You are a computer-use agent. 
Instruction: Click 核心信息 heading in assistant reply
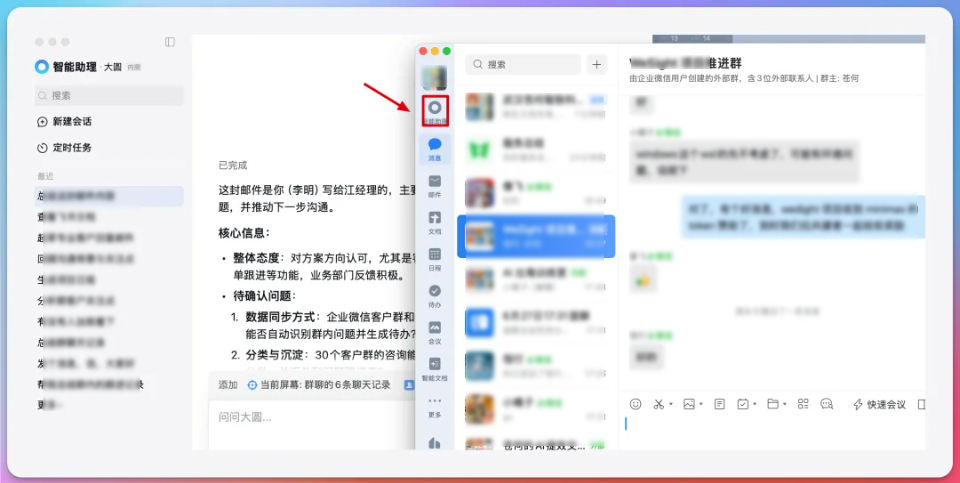pyautogui.click(x=244, y=233)
